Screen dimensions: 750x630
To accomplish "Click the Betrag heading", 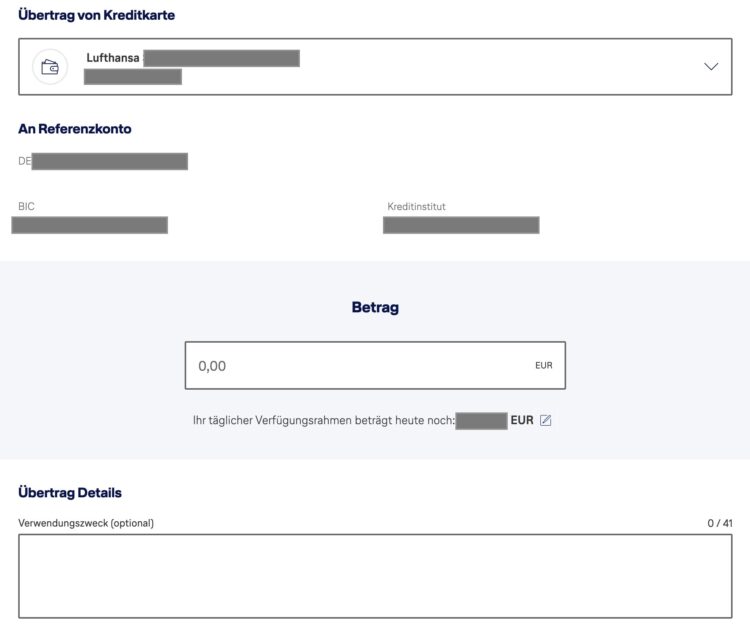I will (x=375, y=307).
